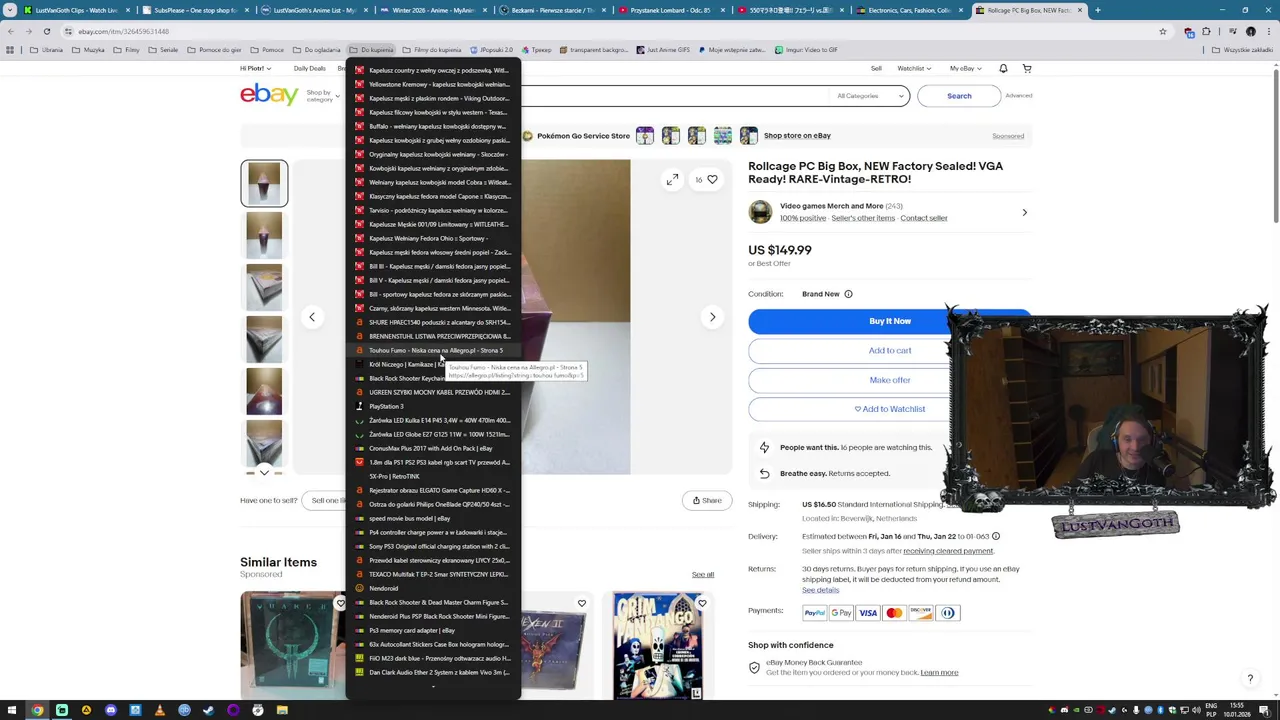1280x720 pixels.
Task: Bookmark this page with the star icon
Action: (1162, 31)
